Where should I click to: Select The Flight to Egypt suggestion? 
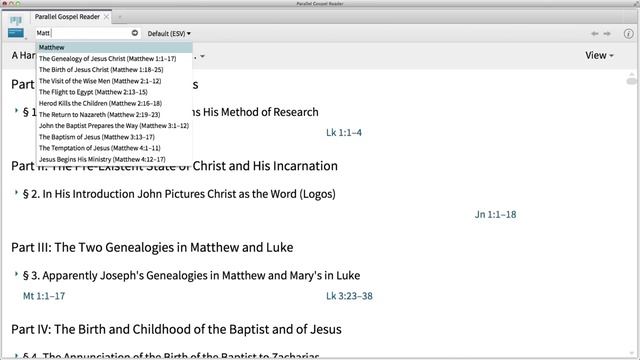[114, 92]
